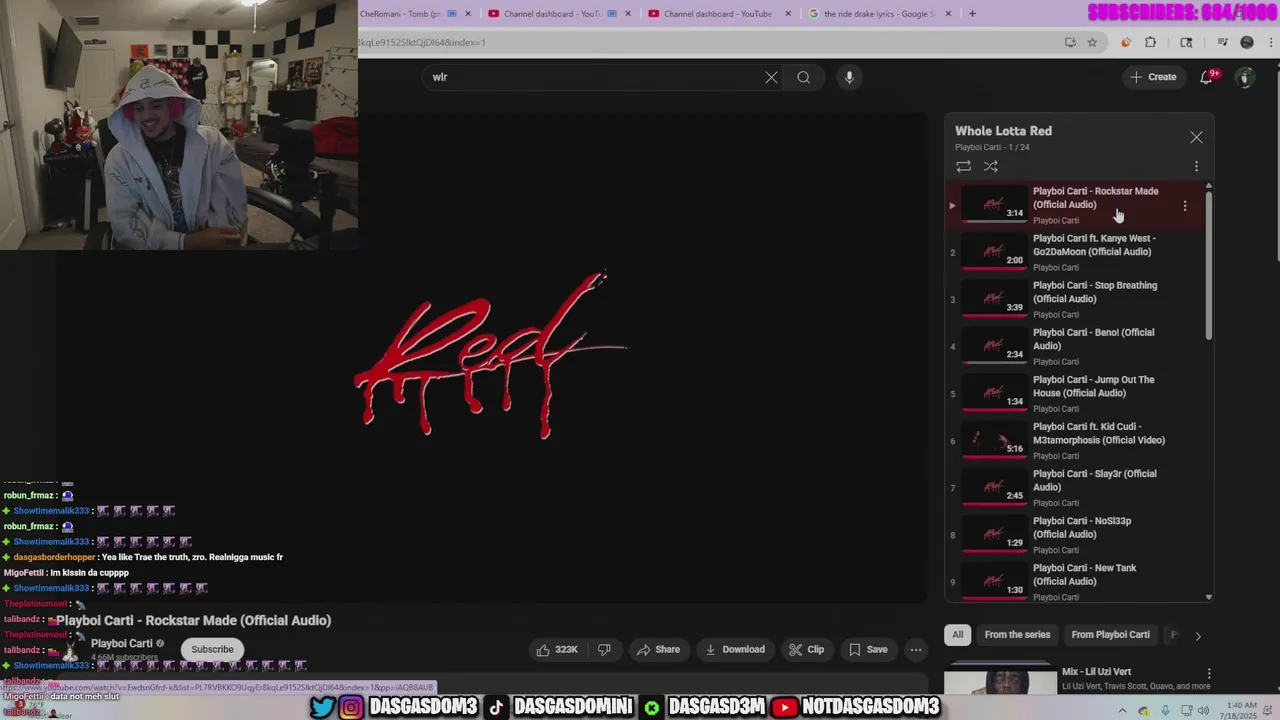Screen dimensions: 1280x720
Task: Open media control music icon in toolbar
Action: [1222, 42]
